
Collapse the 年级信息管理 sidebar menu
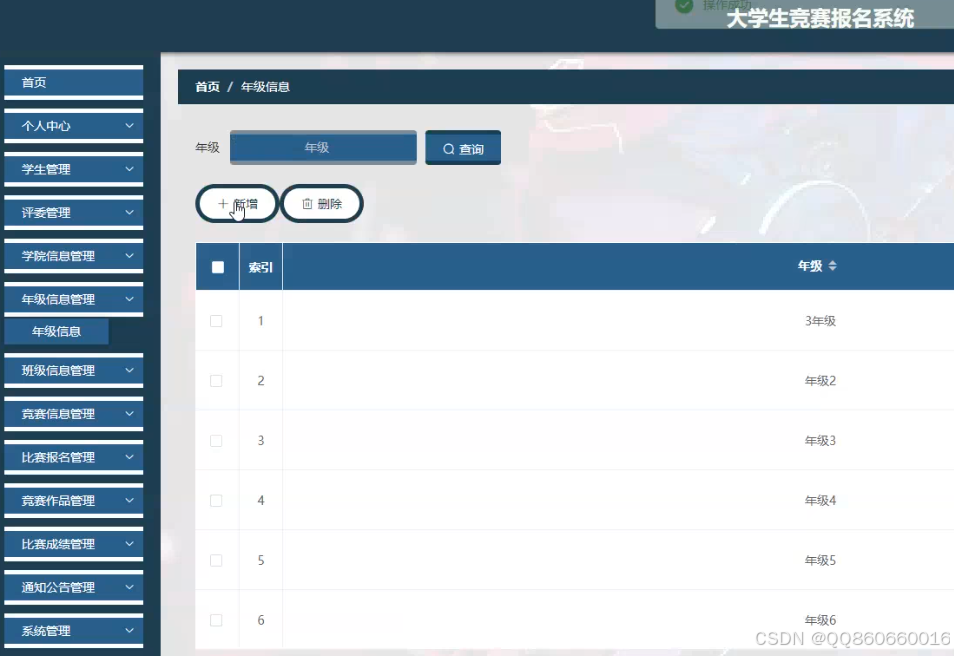pos(73,298)
